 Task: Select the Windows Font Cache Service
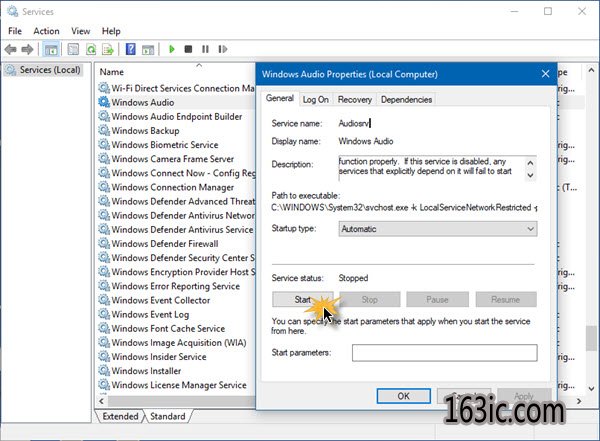[177, 329]
